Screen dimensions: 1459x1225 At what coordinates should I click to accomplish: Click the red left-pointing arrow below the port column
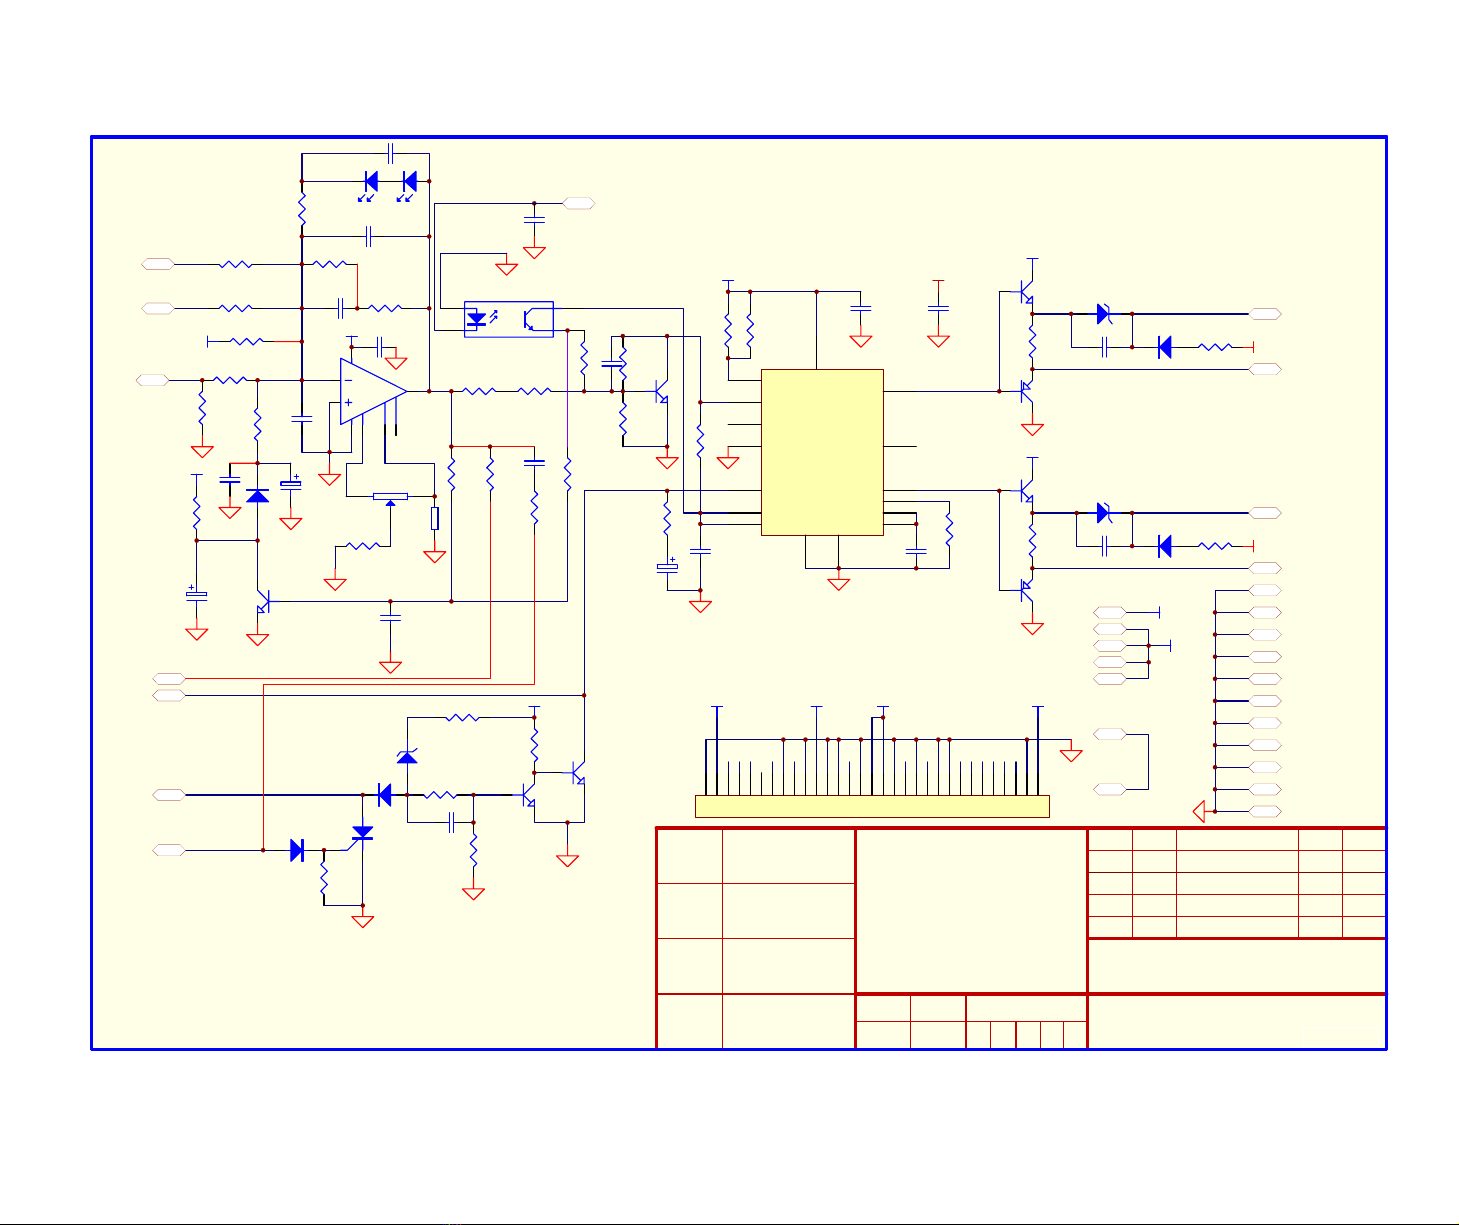(x=1200, y=811)
